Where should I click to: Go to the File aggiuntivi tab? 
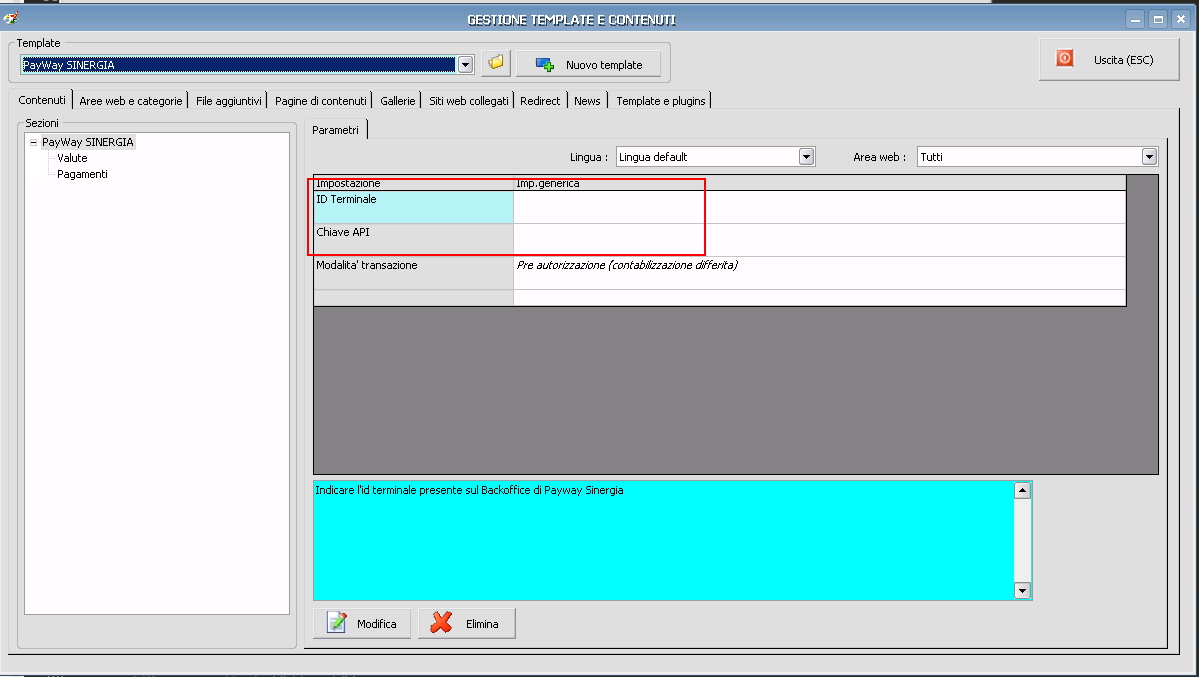pyautogui.click(x=229, y=101)
